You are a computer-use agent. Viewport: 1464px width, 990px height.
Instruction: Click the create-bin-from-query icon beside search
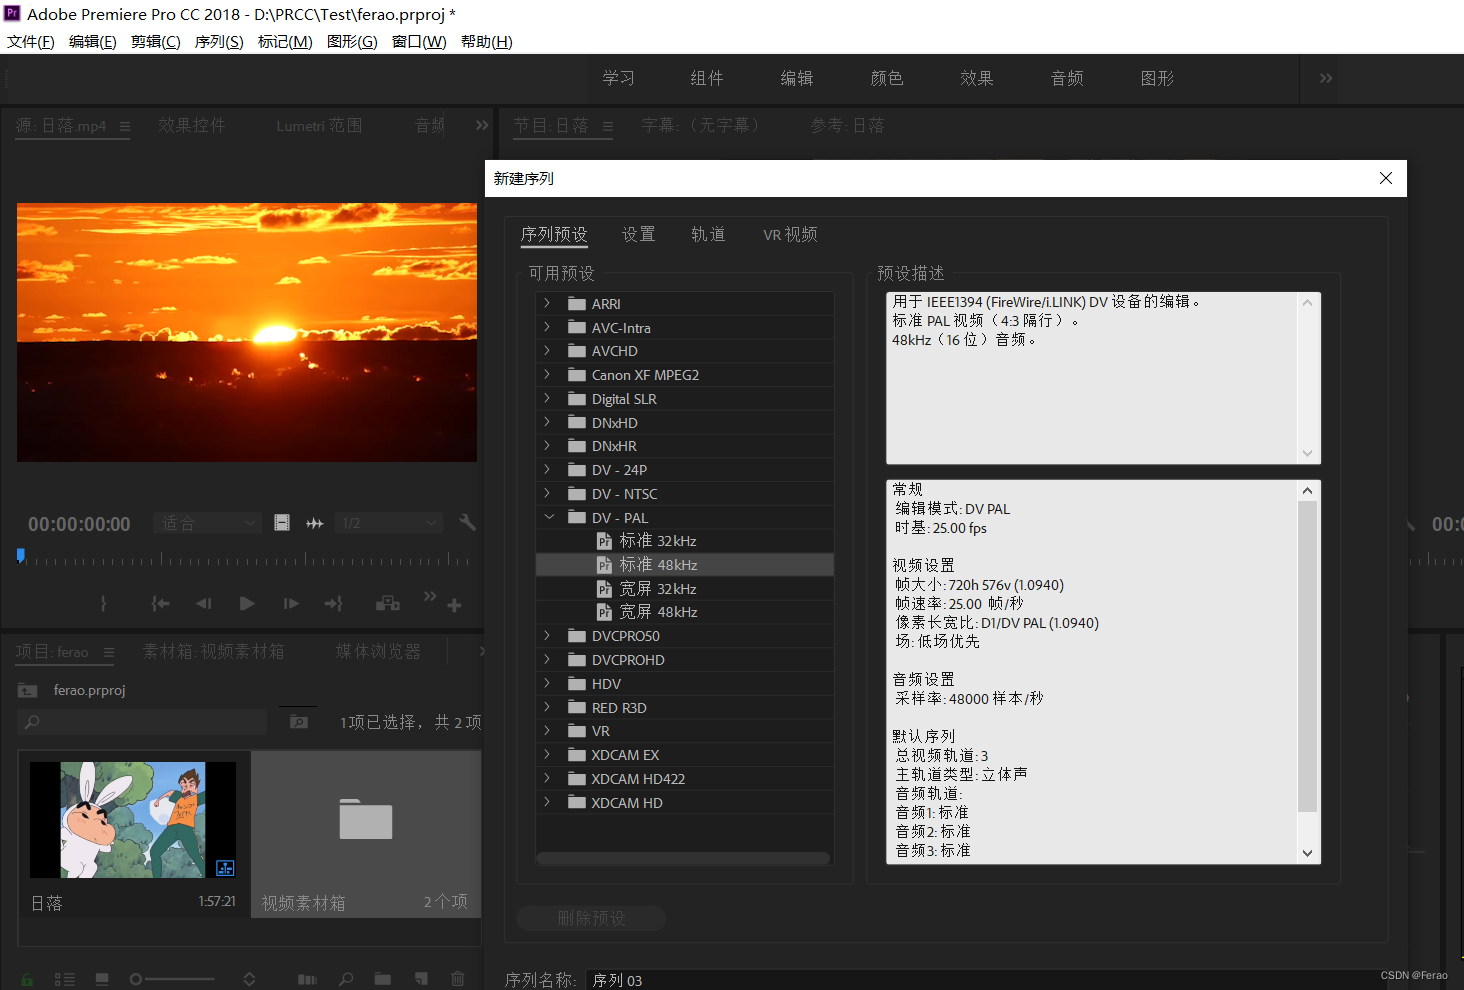coord(299,721)
